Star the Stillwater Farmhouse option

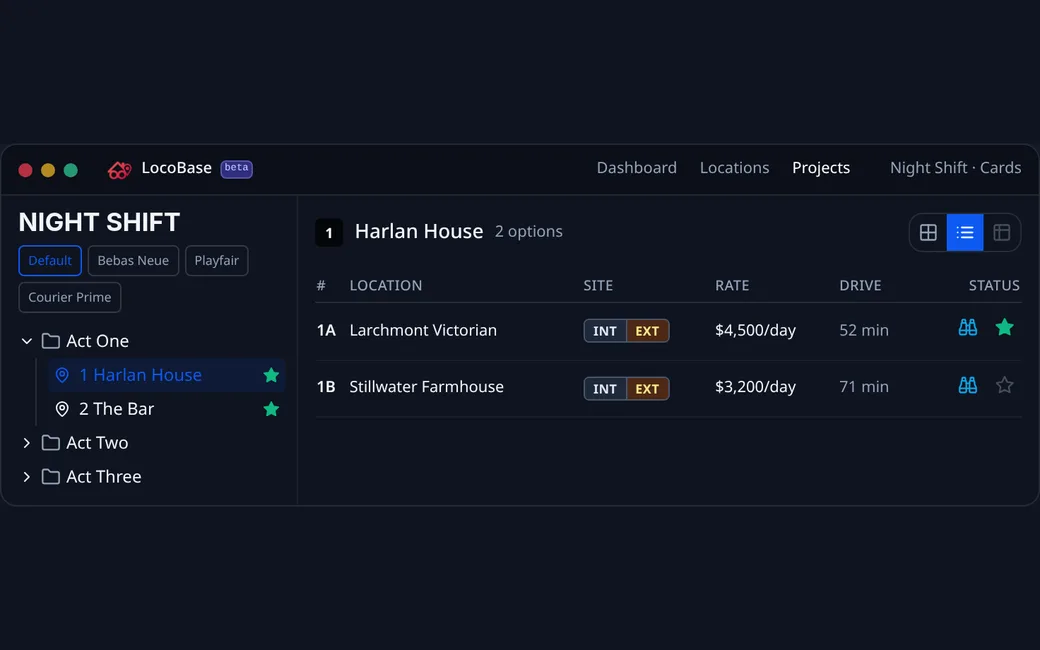tap(1004, 385)
